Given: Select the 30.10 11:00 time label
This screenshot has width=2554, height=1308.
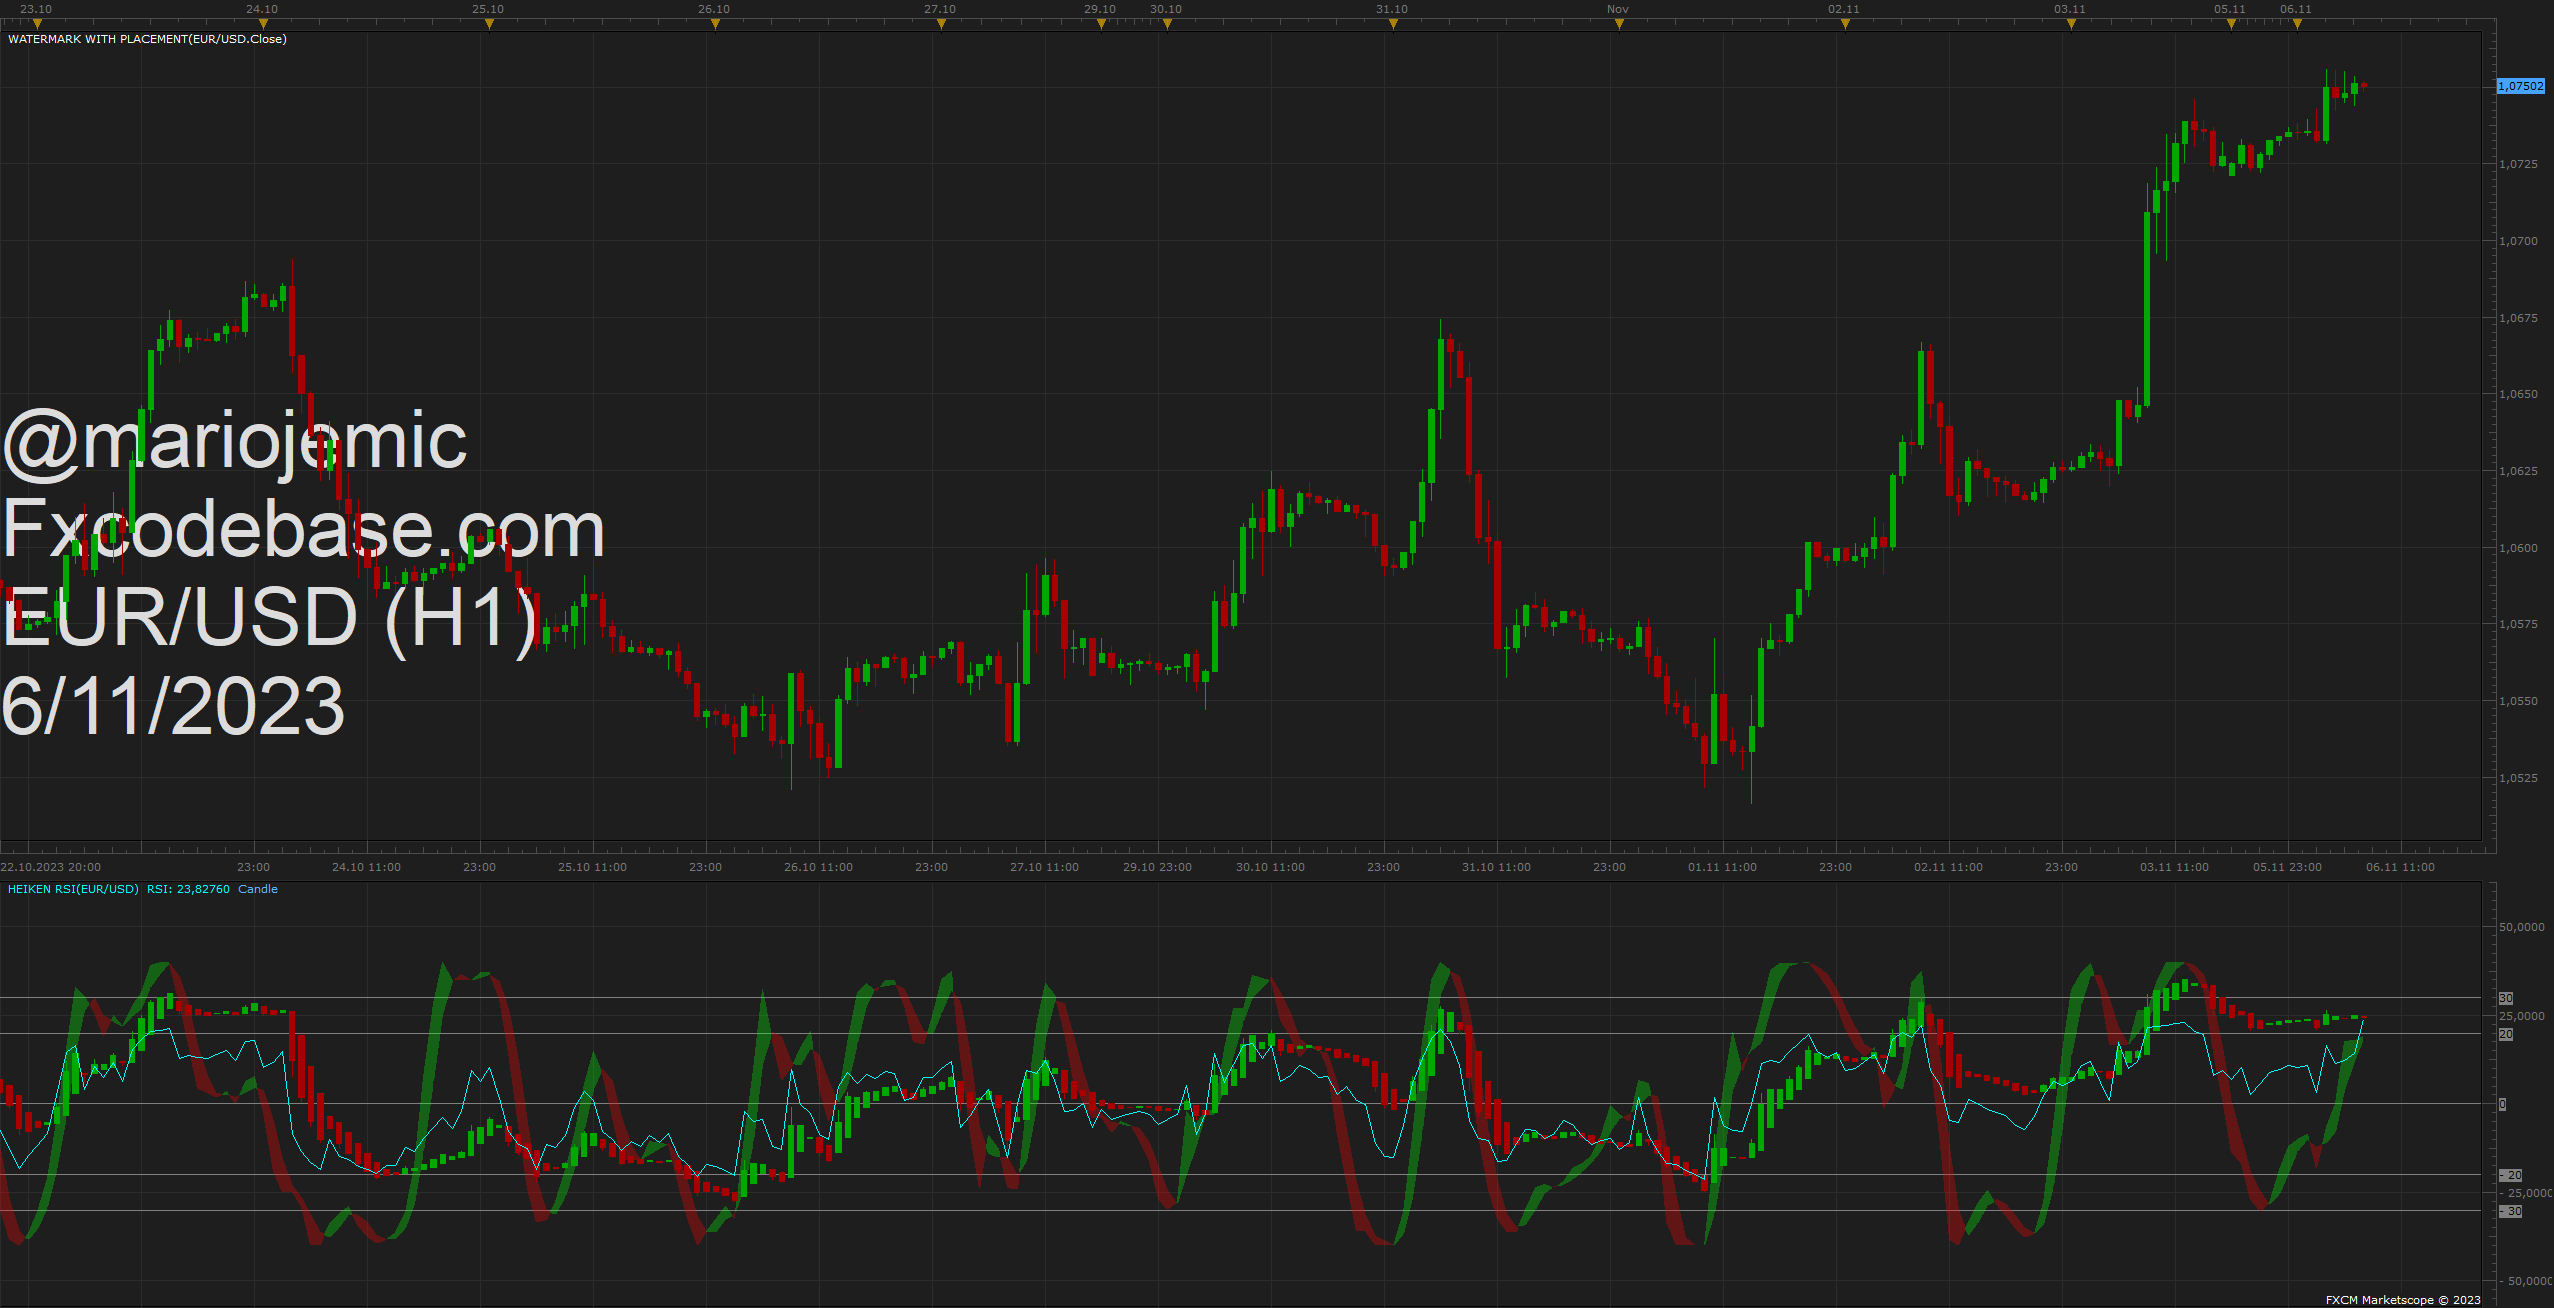Looking at the screenshot, I should 1270,867.
